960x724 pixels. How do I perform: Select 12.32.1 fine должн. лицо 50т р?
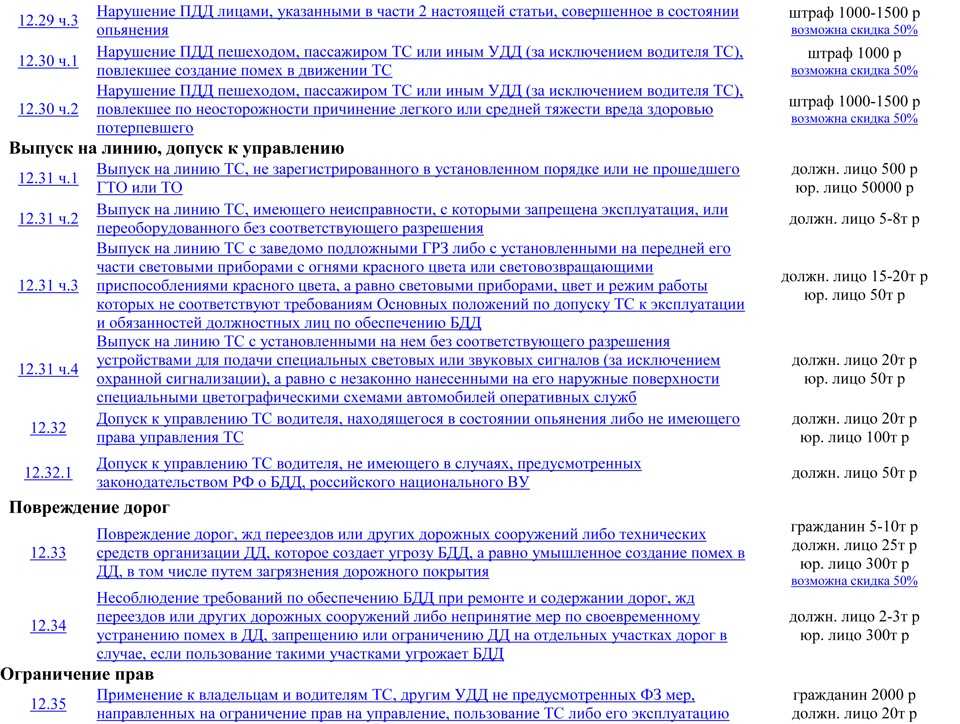click(x=854, y=473)
